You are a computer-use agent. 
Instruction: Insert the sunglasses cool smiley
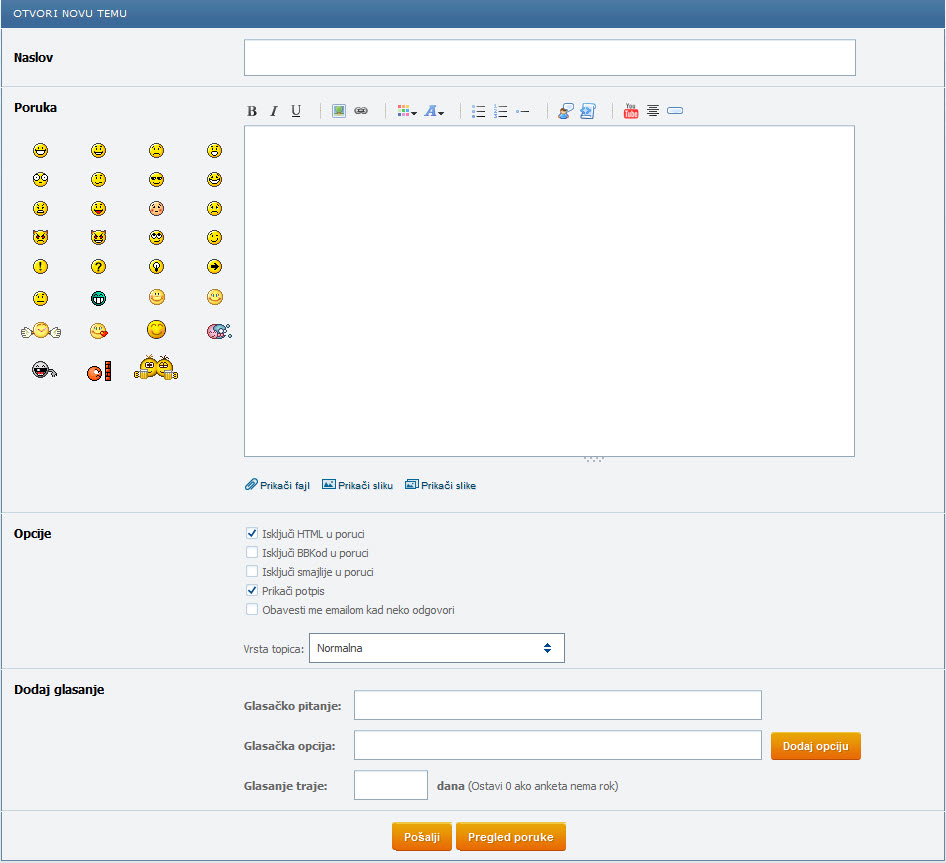click(156, 180)
